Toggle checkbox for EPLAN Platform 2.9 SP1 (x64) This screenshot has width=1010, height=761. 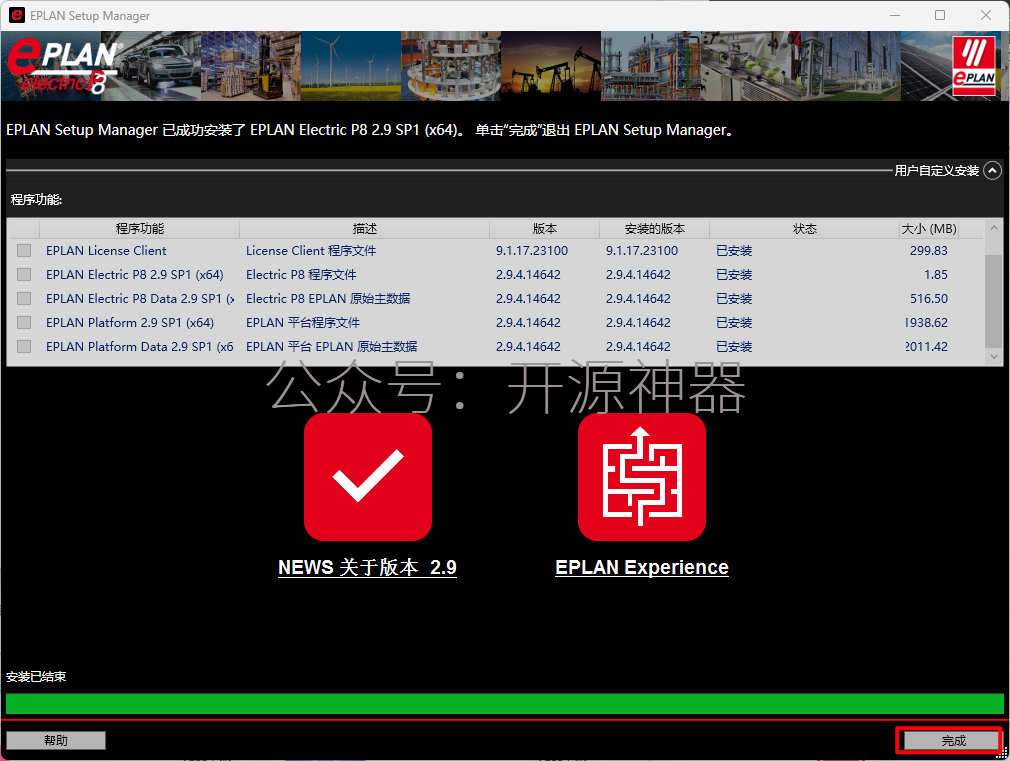point(24,322)
